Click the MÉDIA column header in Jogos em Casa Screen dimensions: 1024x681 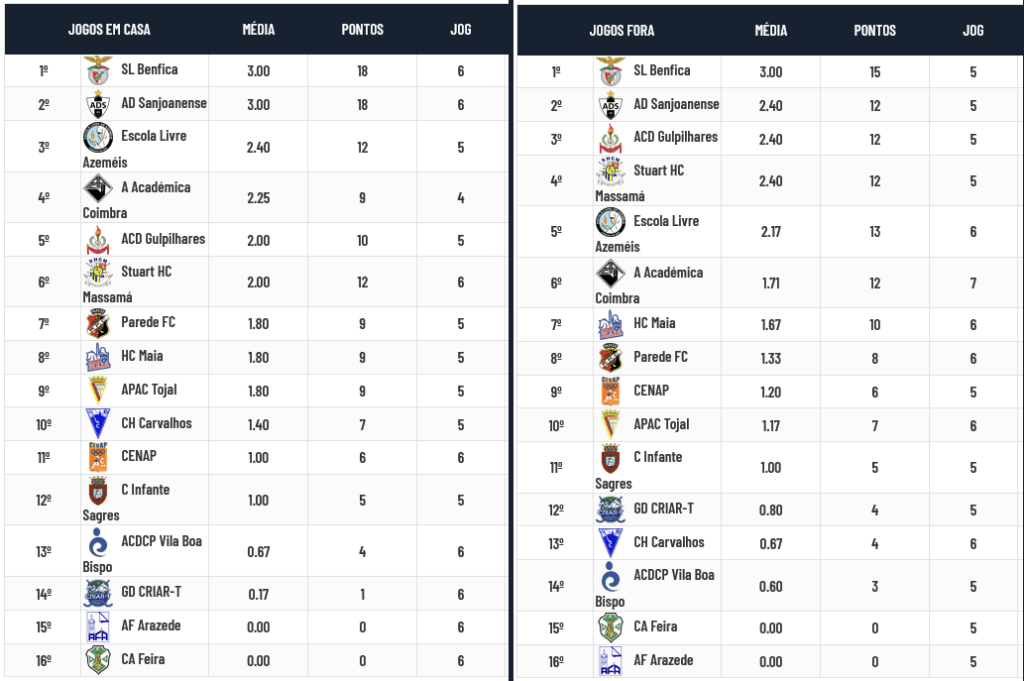tap(258, 29)
